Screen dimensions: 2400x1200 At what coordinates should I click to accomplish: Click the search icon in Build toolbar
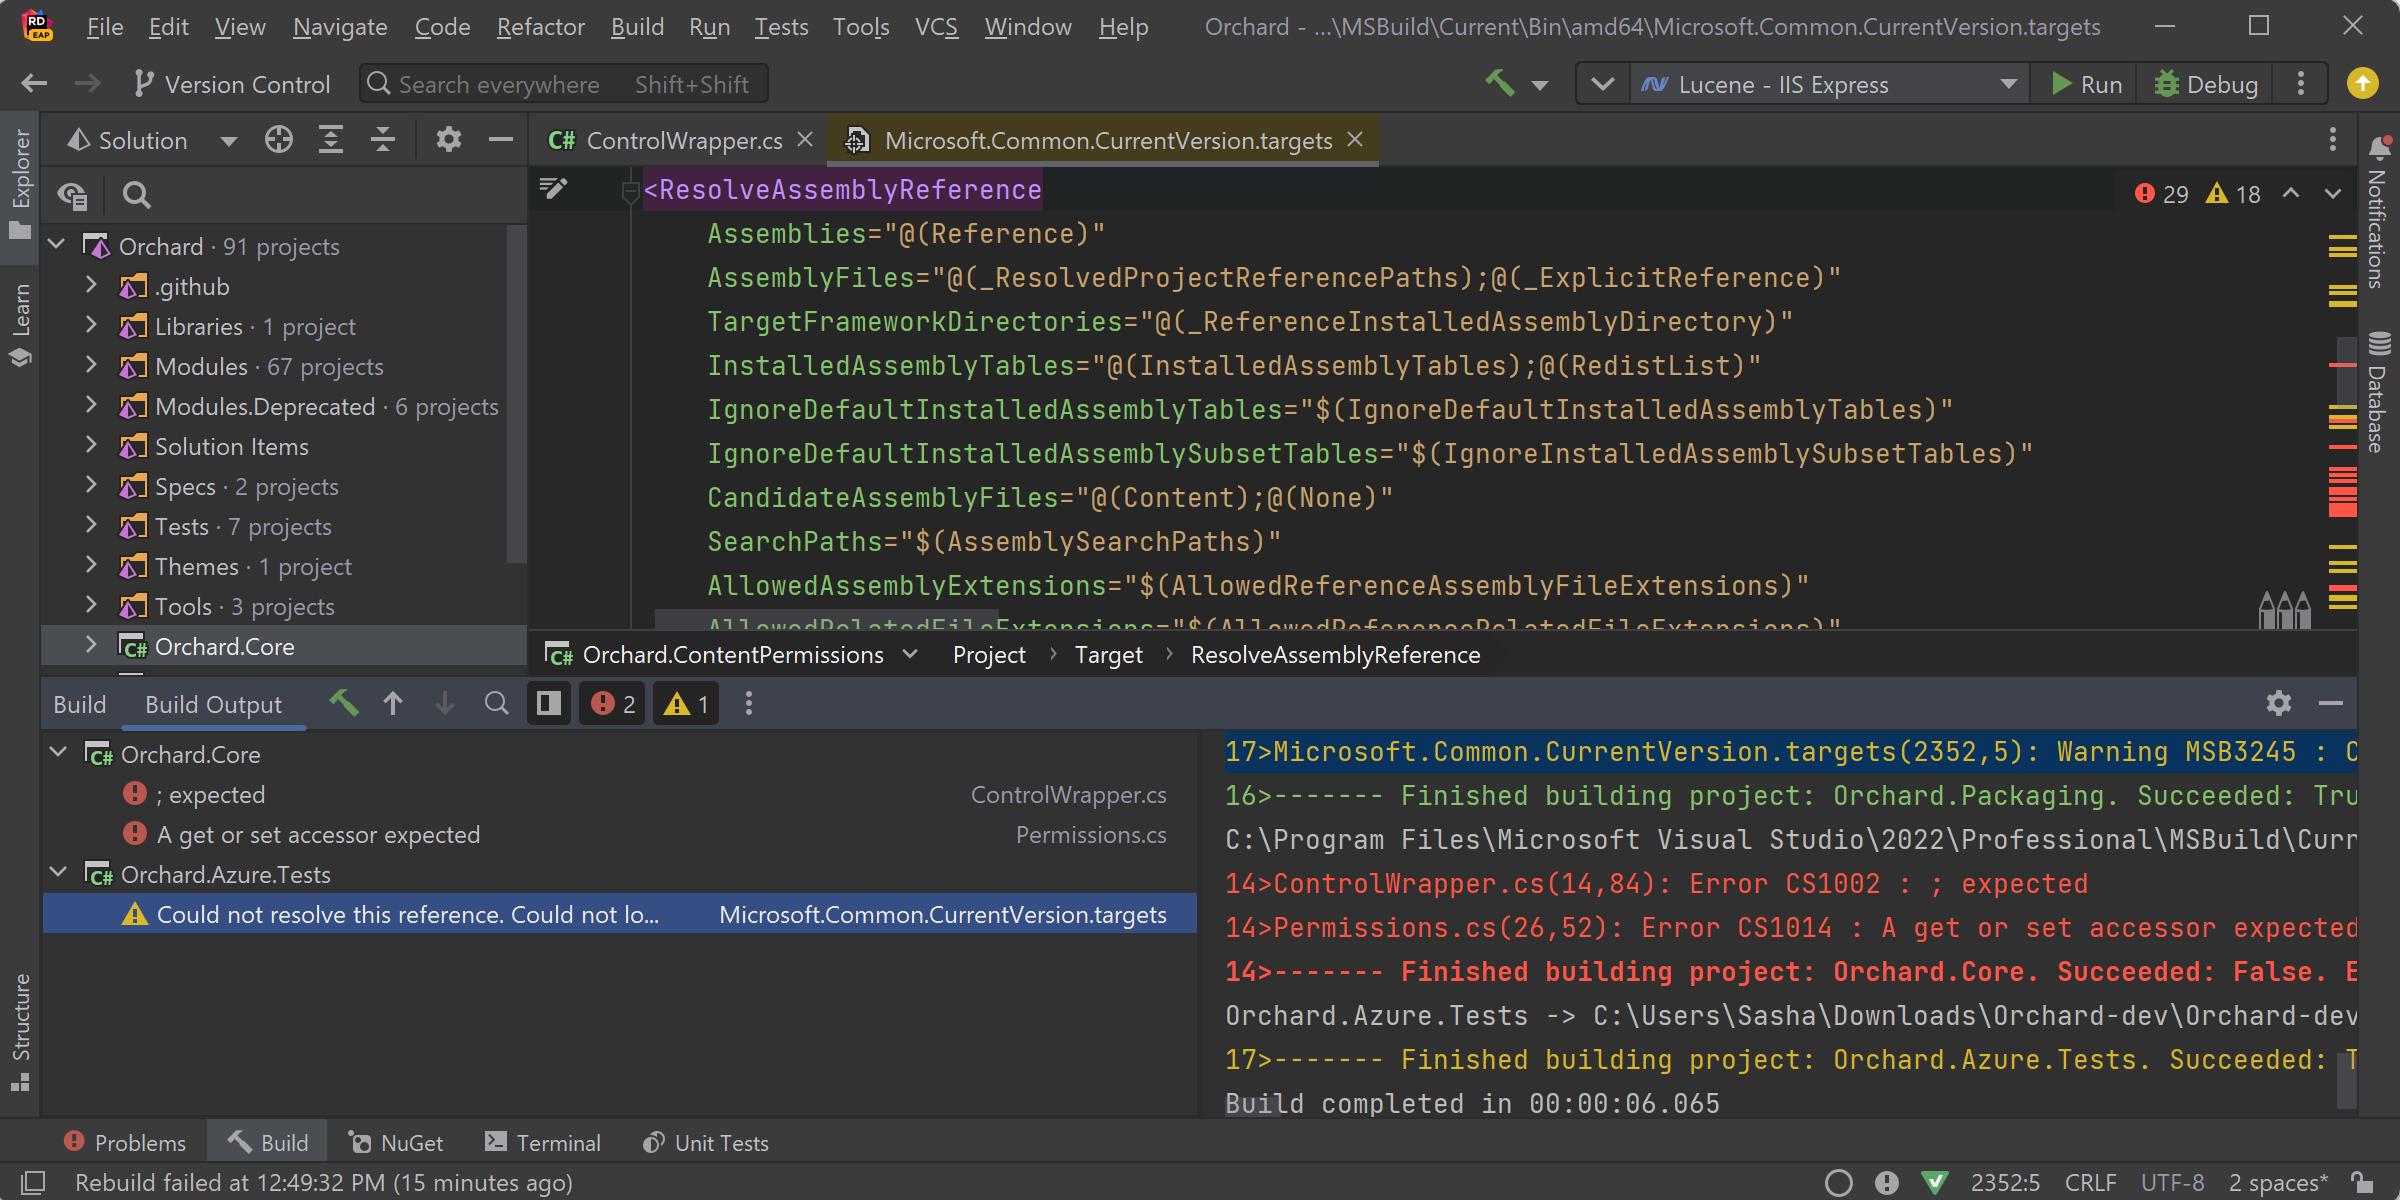496,704
